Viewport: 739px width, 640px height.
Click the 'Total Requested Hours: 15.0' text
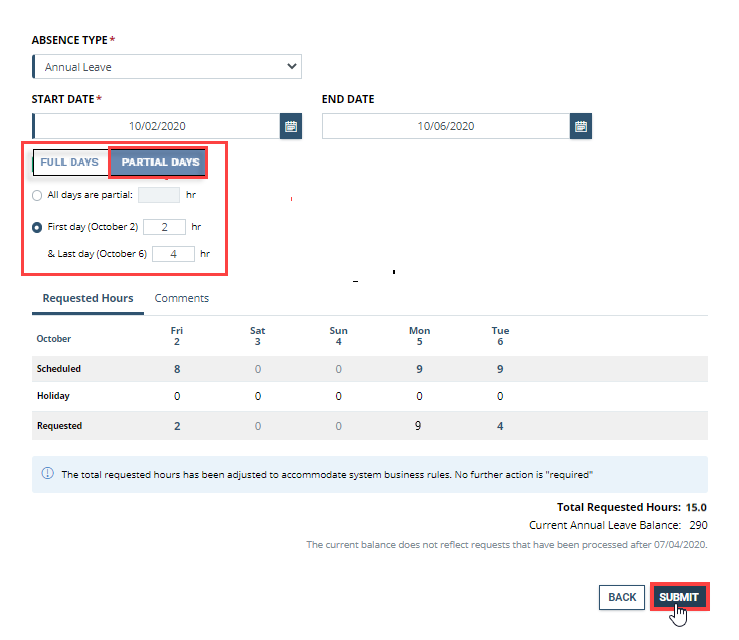click(632, 507)
